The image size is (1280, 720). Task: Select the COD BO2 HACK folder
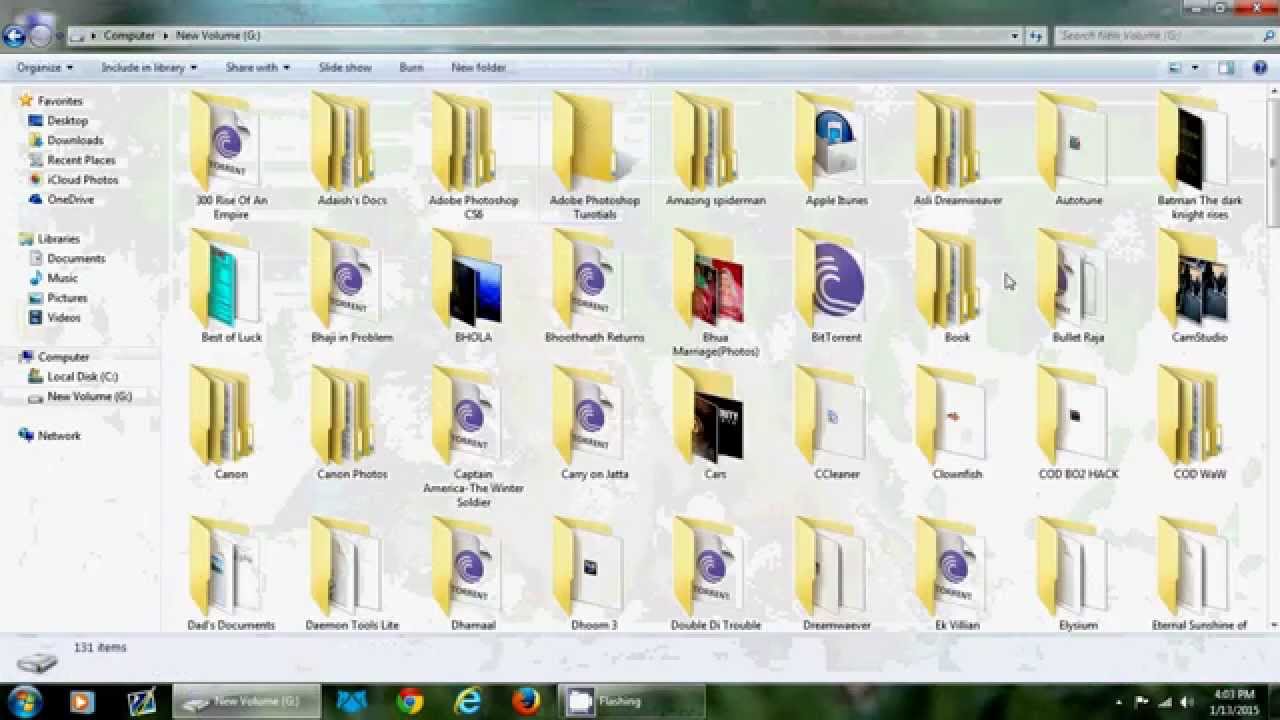pyautogui.click(x=1078, y=424)
